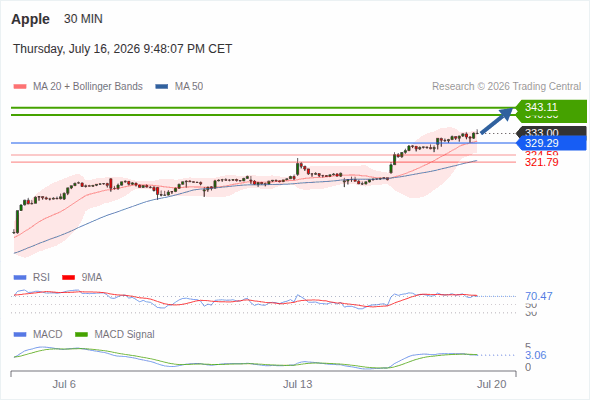590x400 pixels.
Task: Click the MA 20 + Bollinger Bands legend swatch
Action: pos(20,87)
